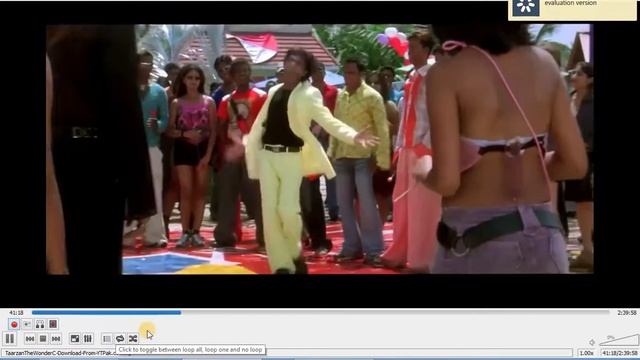Screen dimensions: 640x360
Task: Open the extended settings equalizer
Action: pyautogui.click(x=88, y=338)
